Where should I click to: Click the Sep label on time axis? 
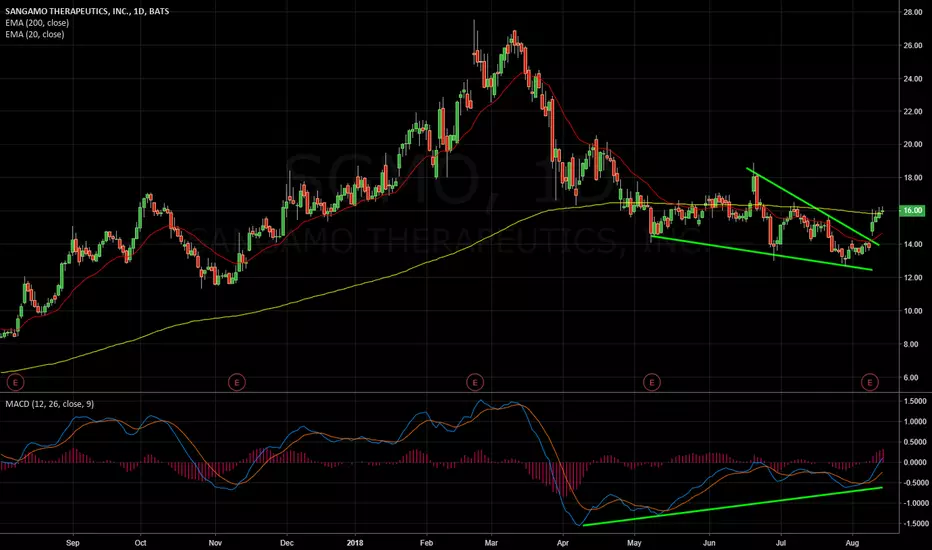point(73,542)
